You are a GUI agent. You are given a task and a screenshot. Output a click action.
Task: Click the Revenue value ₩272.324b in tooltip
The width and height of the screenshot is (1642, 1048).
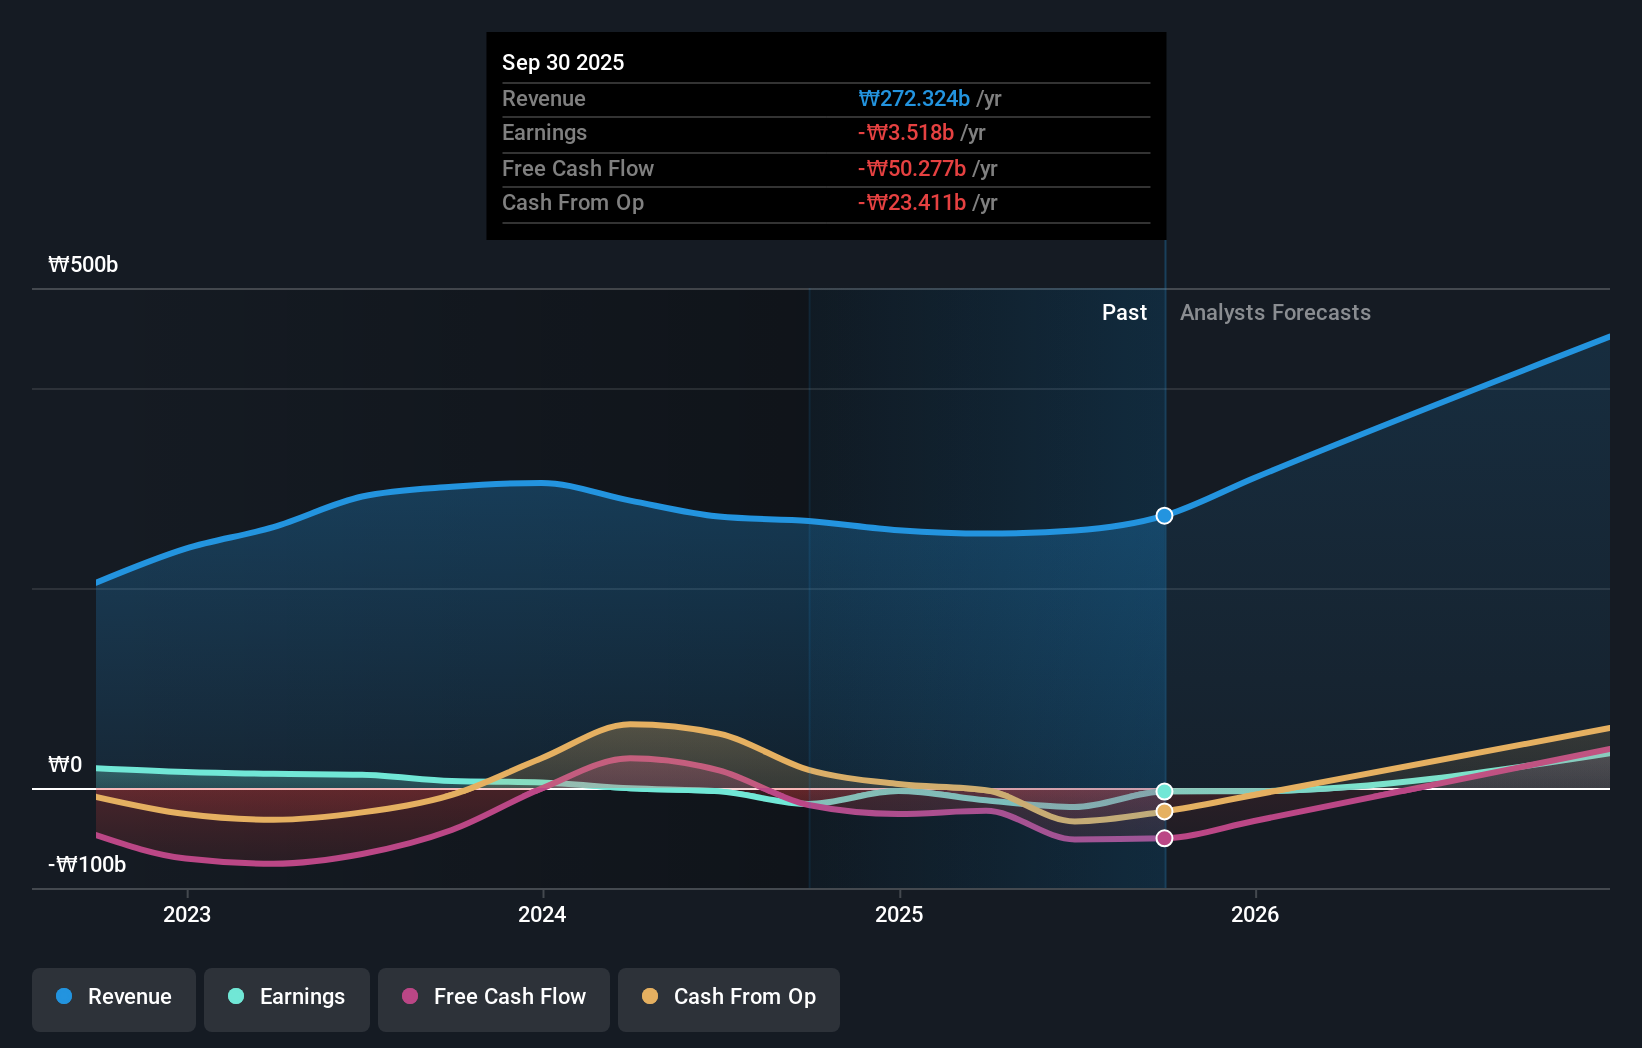(x=913, y=99)
